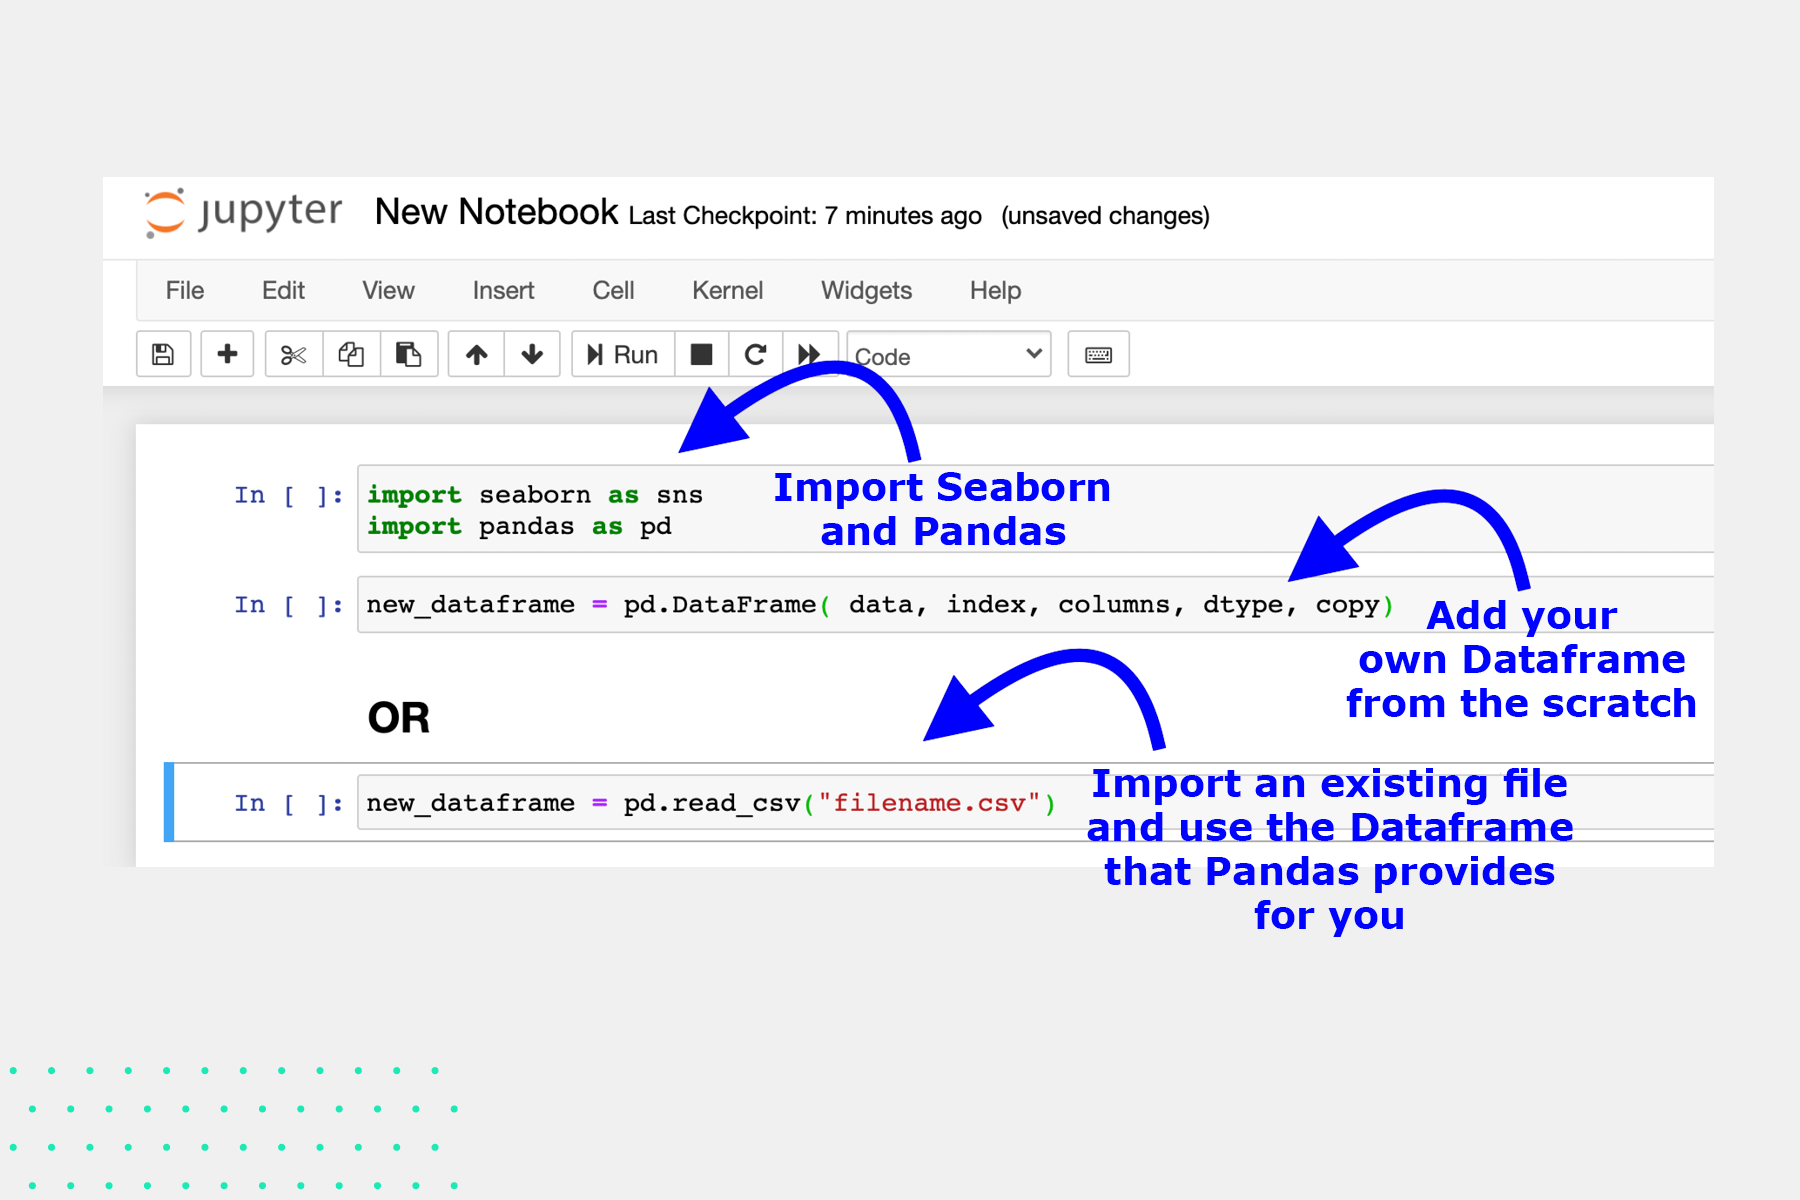
Task: Open the Help menu
Action: pos(995,290)
